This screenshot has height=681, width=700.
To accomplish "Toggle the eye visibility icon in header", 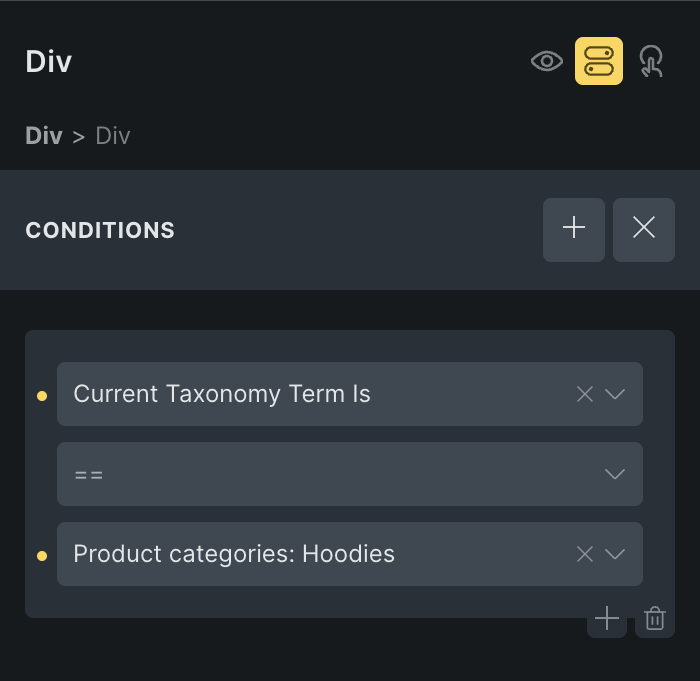I will pyautogui.click(x=547, y=61).
